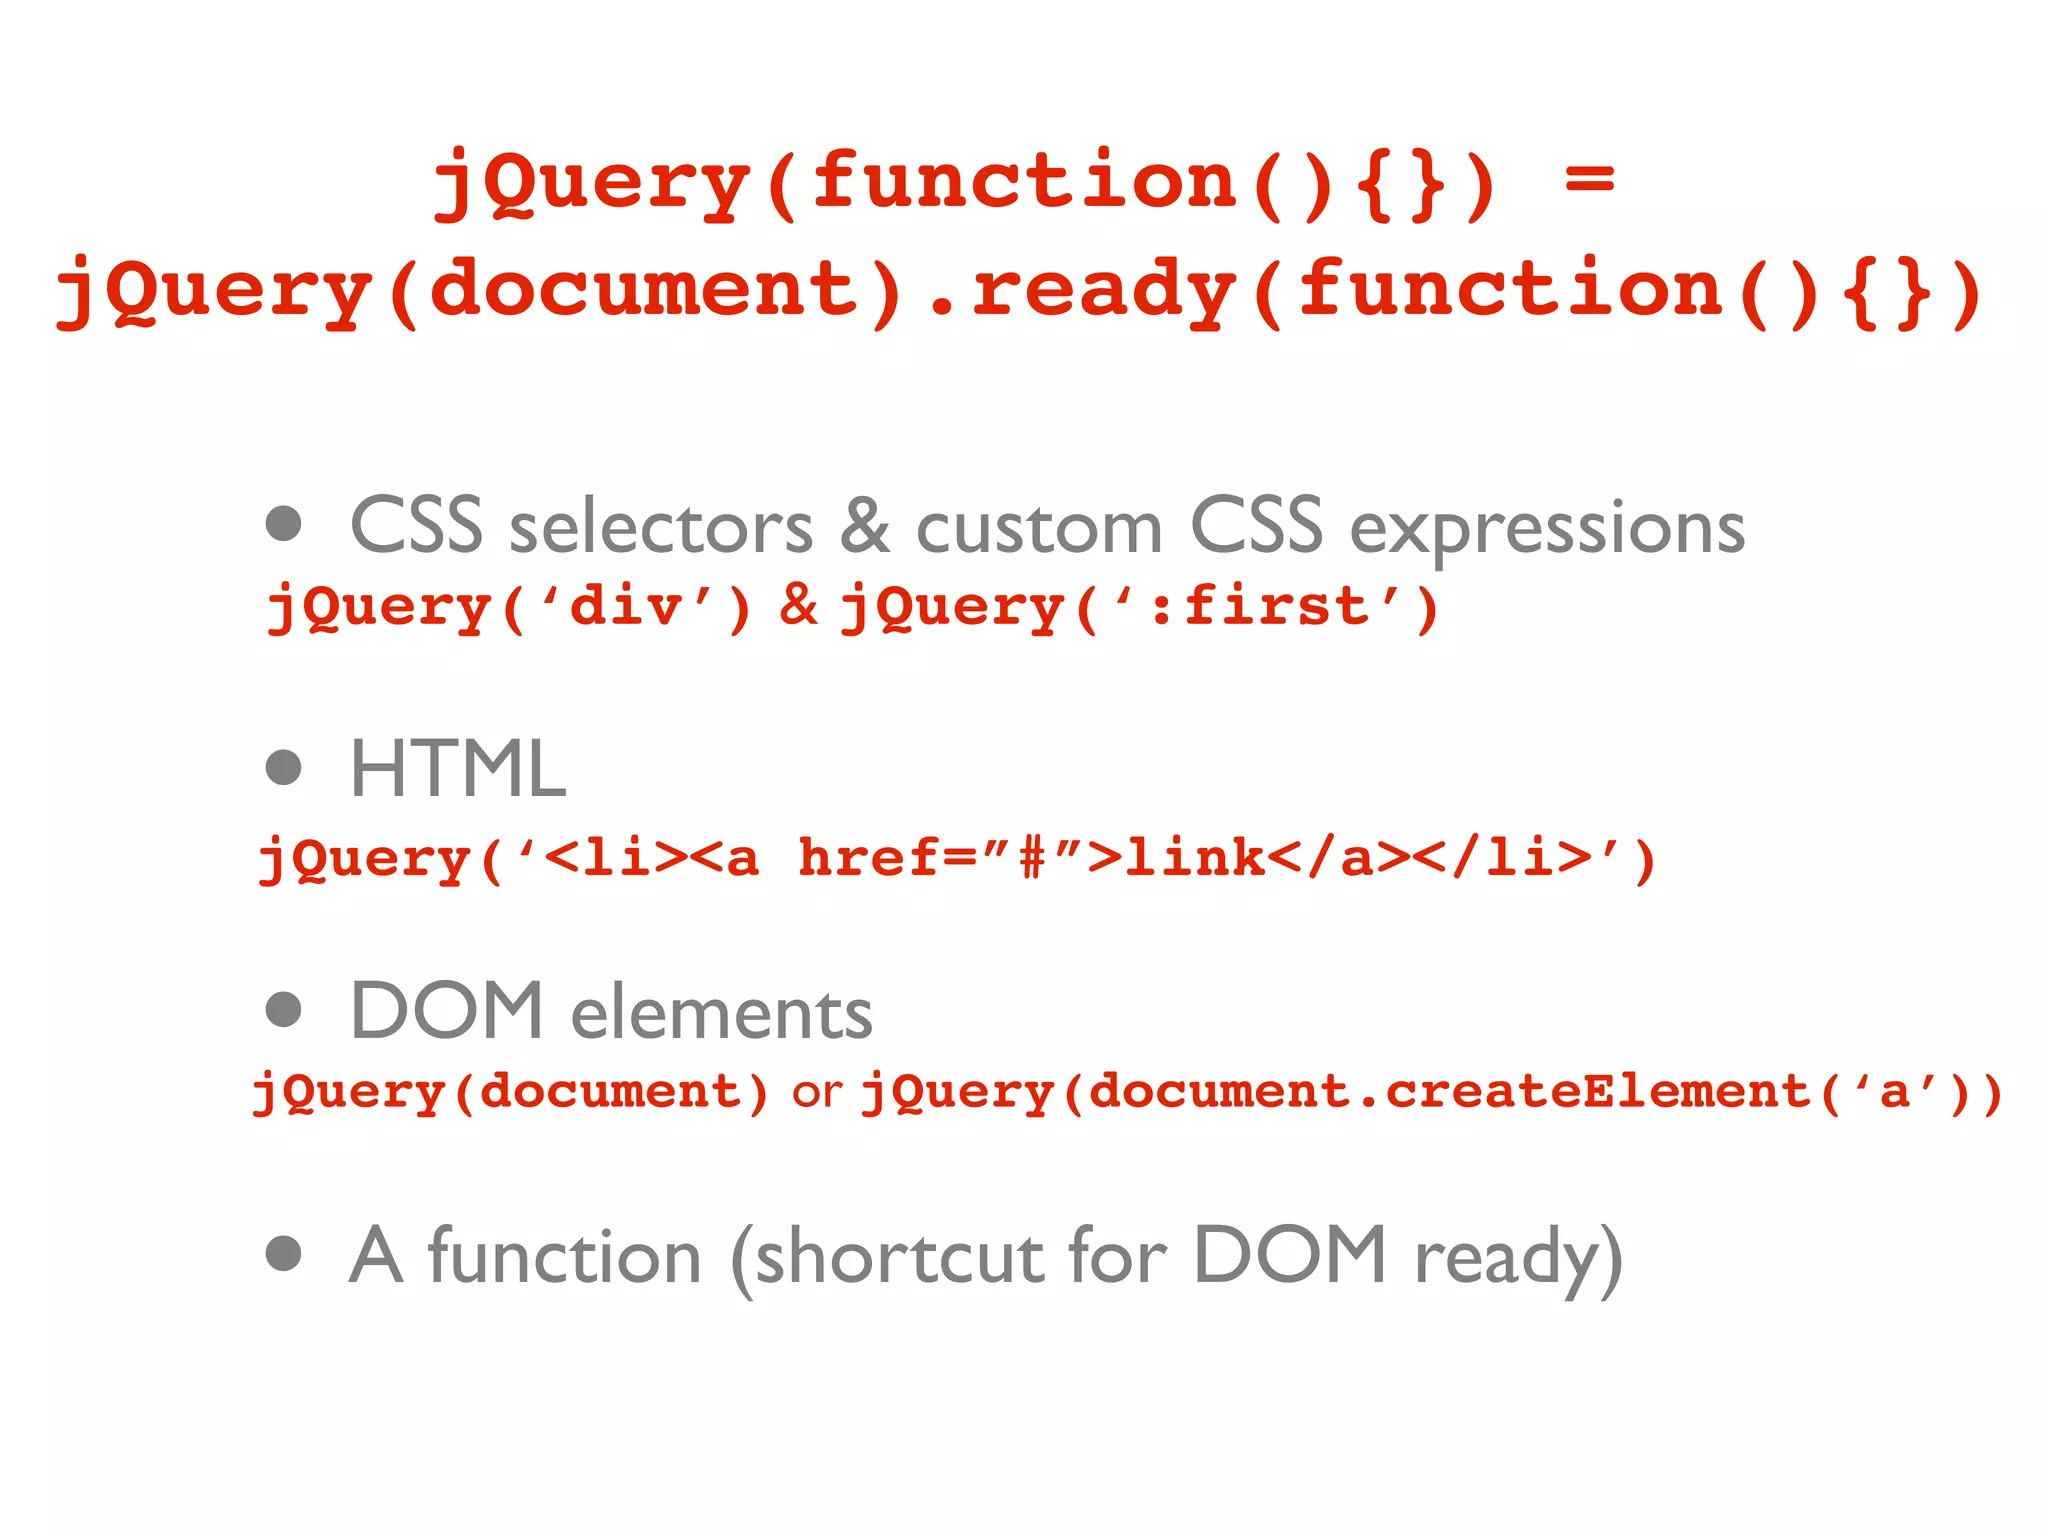Viewport: 2048px width, 1536px height.
Task: Click the jQuery('<li><a href...') code line
Action: coord(956,858)
